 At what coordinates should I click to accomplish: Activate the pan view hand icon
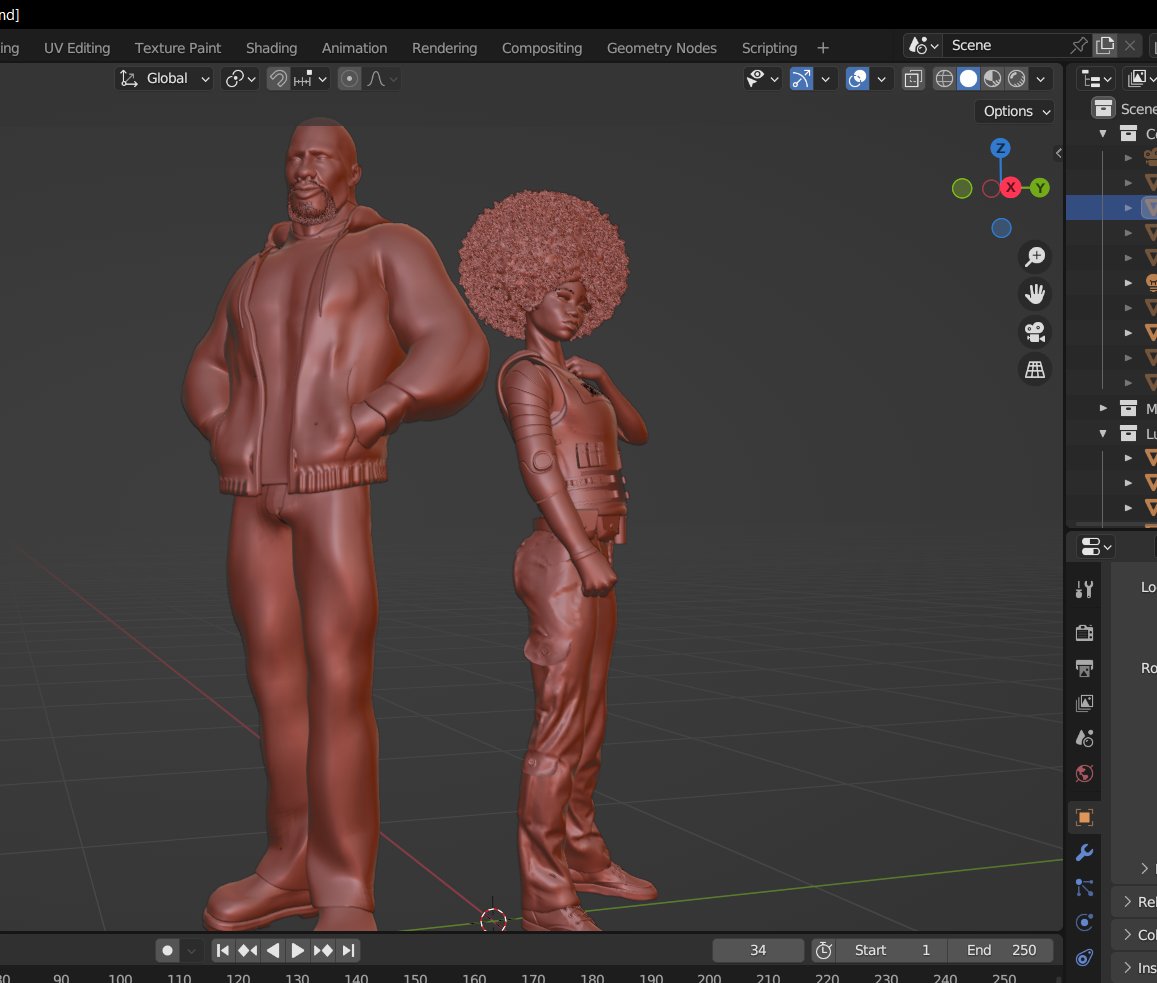1035,294
